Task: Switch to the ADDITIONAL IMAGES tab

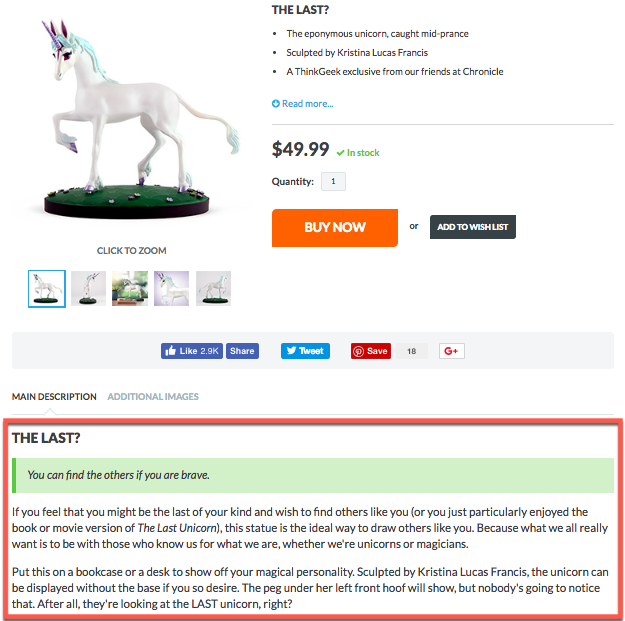Action: point(153,397)
